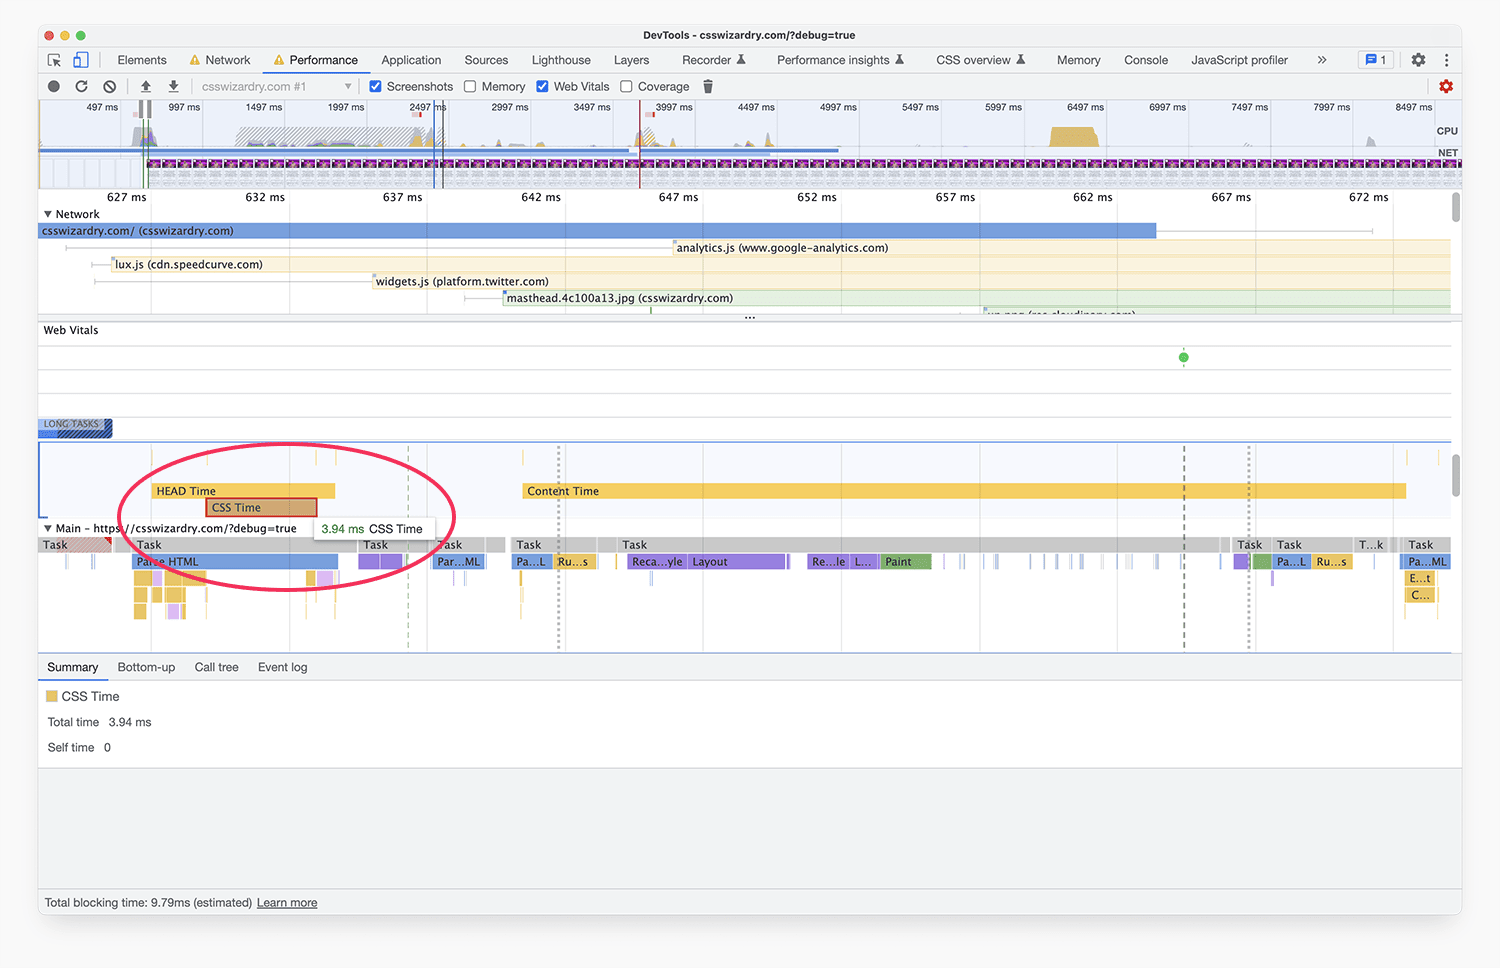This screenshot has height=968, width=1500.
Task: Click the save profile download arrow icon
Action: pos(173,87)
